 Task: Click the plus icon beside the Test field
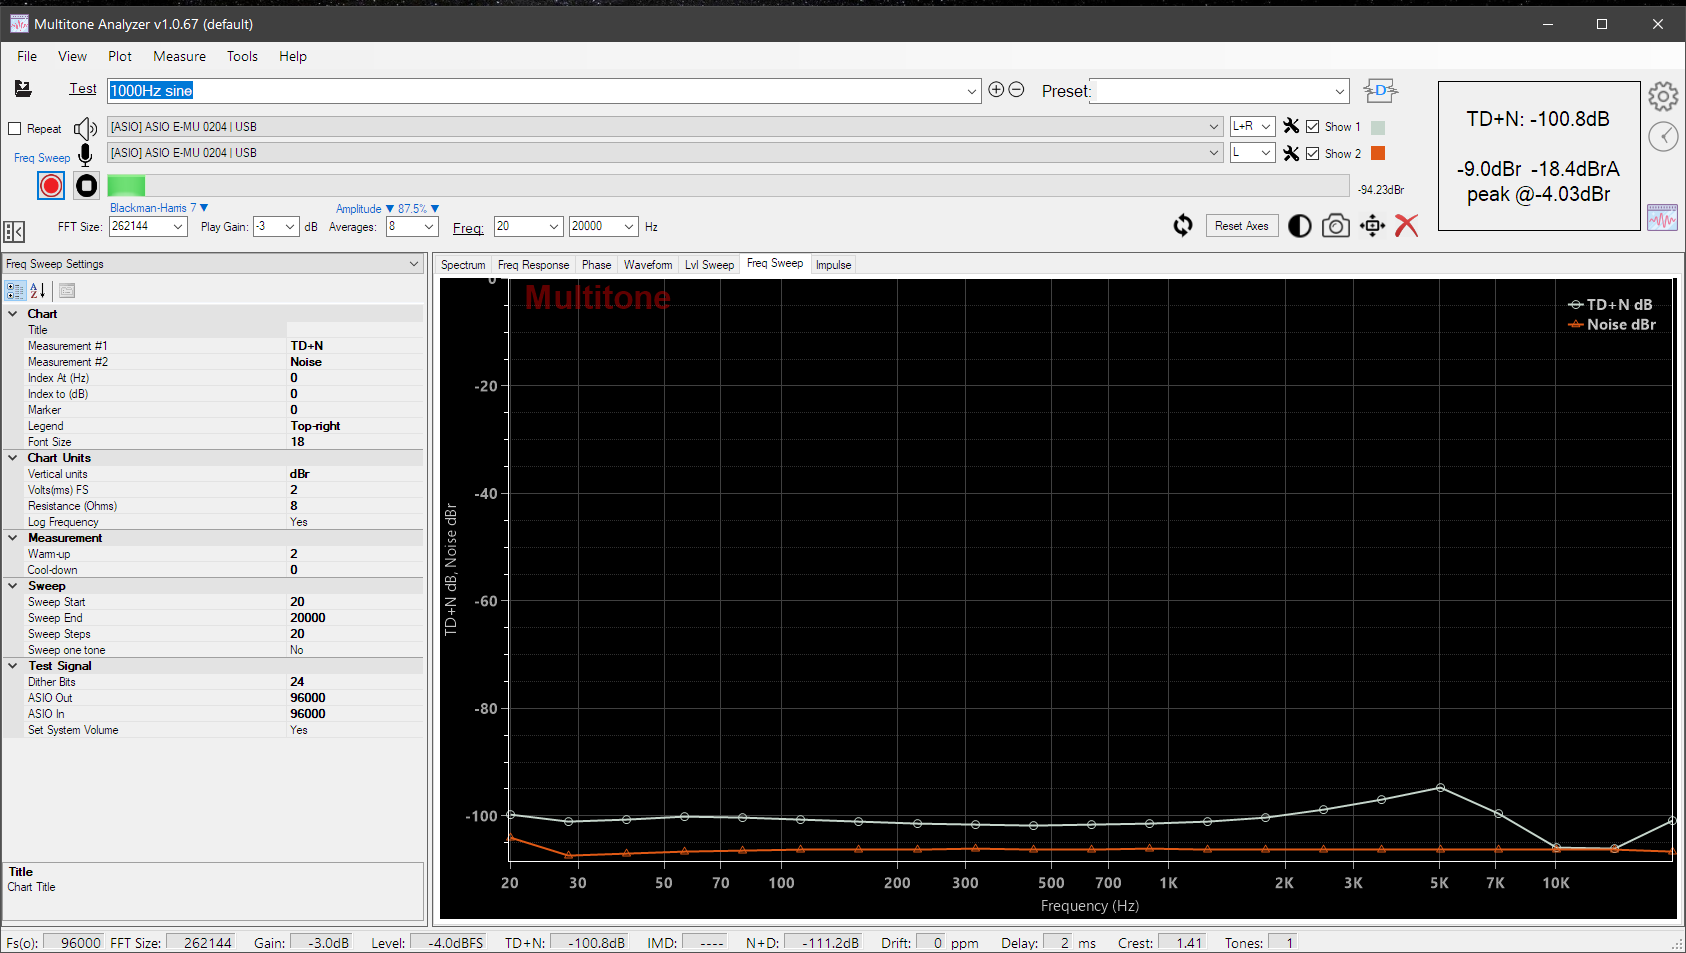[x=996, y=89]
